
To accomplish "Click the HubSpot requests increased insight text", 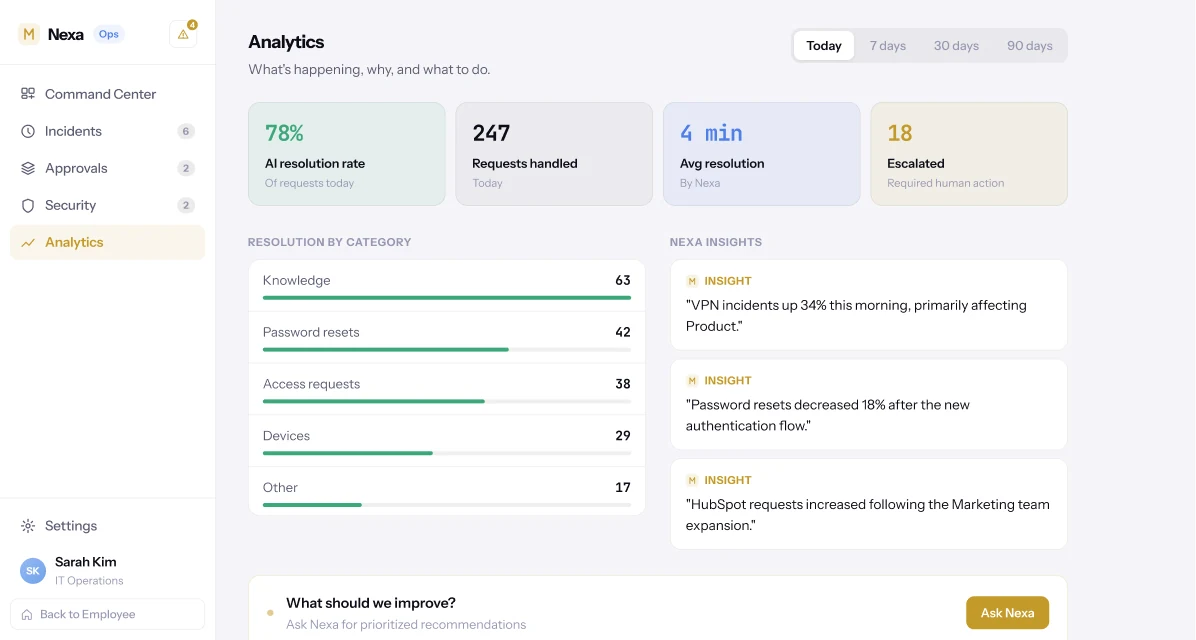I will point(867,515).
